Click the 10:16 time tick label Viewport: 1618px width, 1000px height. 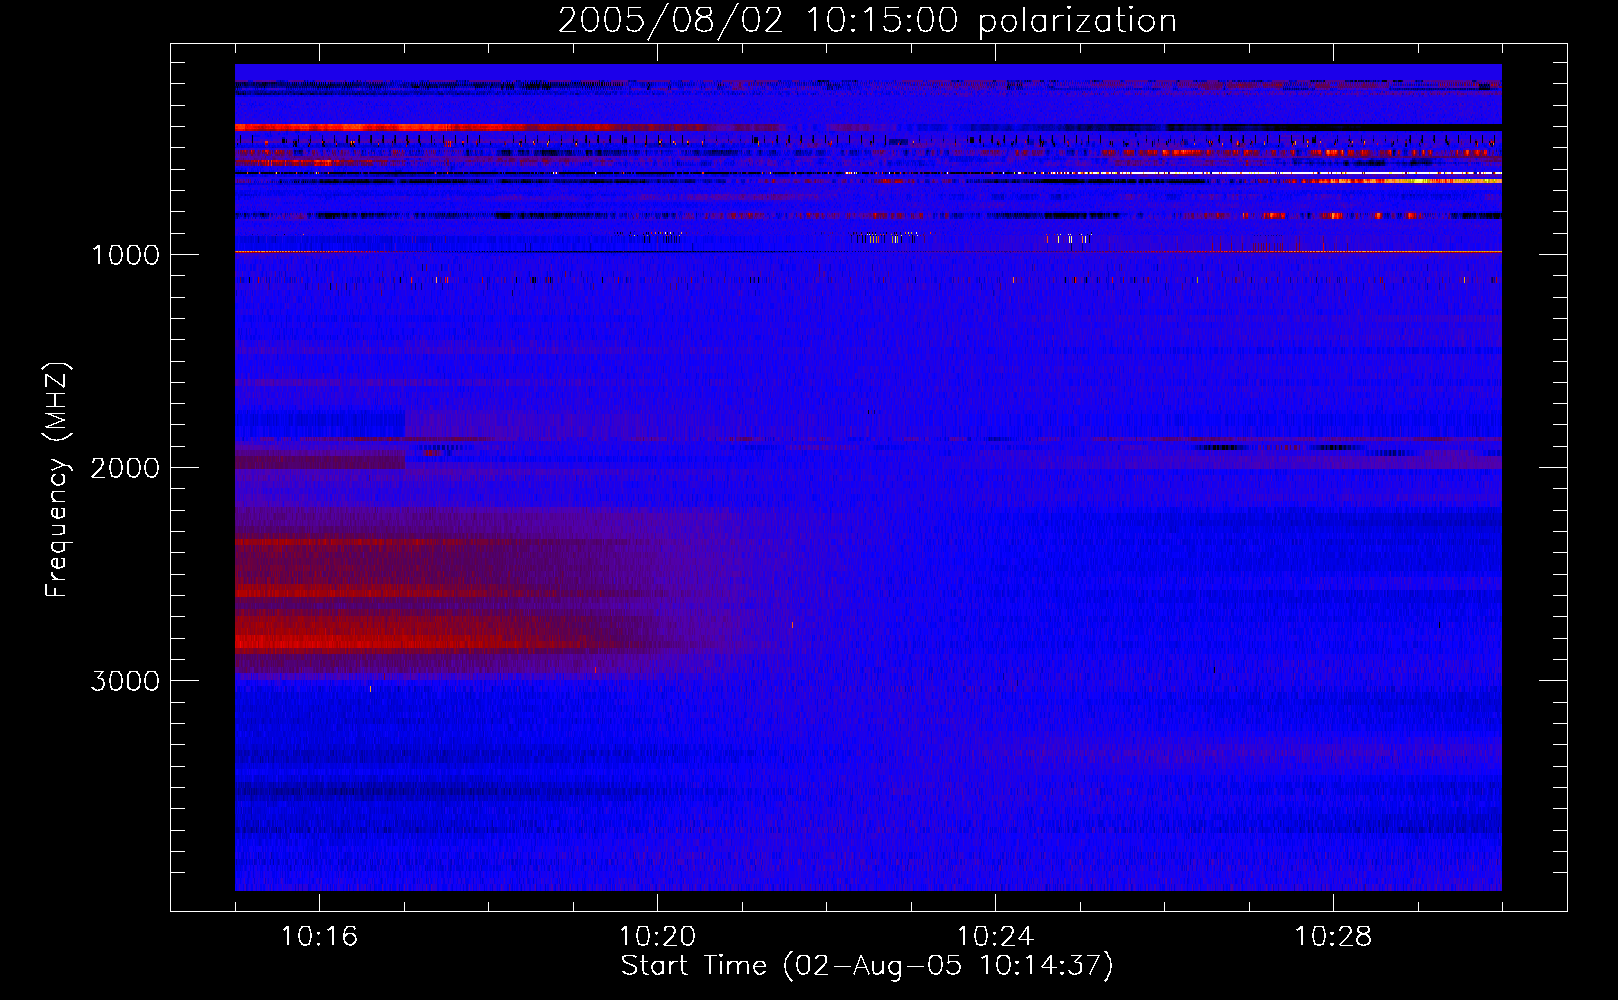[x=319, y=937]
